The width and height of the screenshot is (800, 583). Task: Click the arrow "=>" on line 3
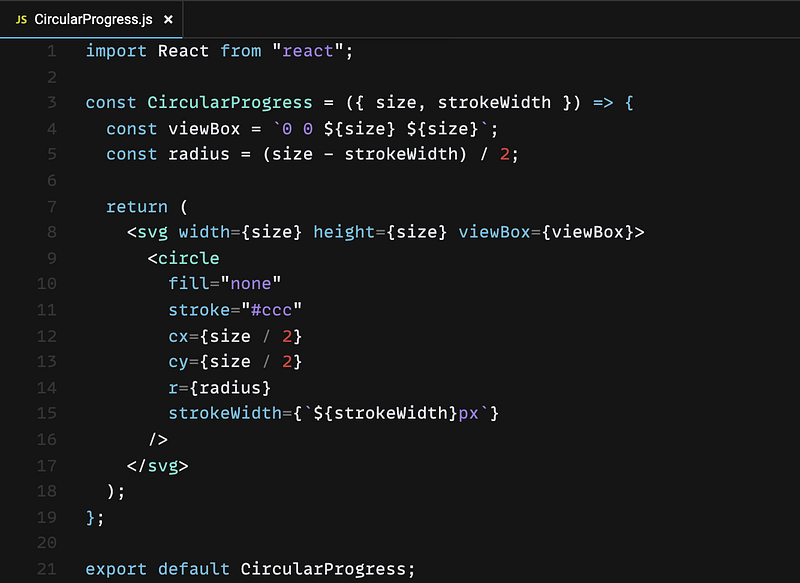coord(603,103)
